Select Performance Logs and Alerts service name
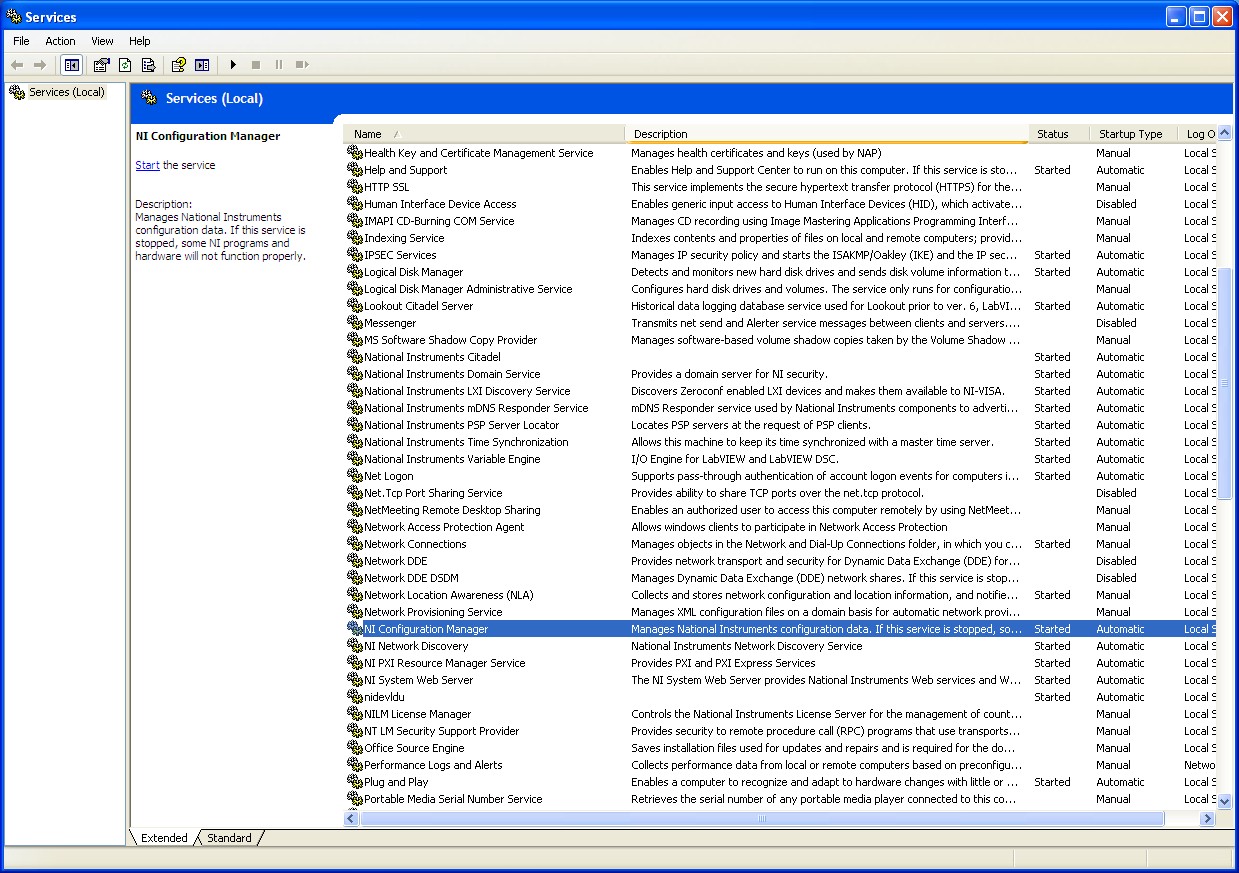Image resolution: width=1239 pixels, height=873 pixels. point(433,765)
